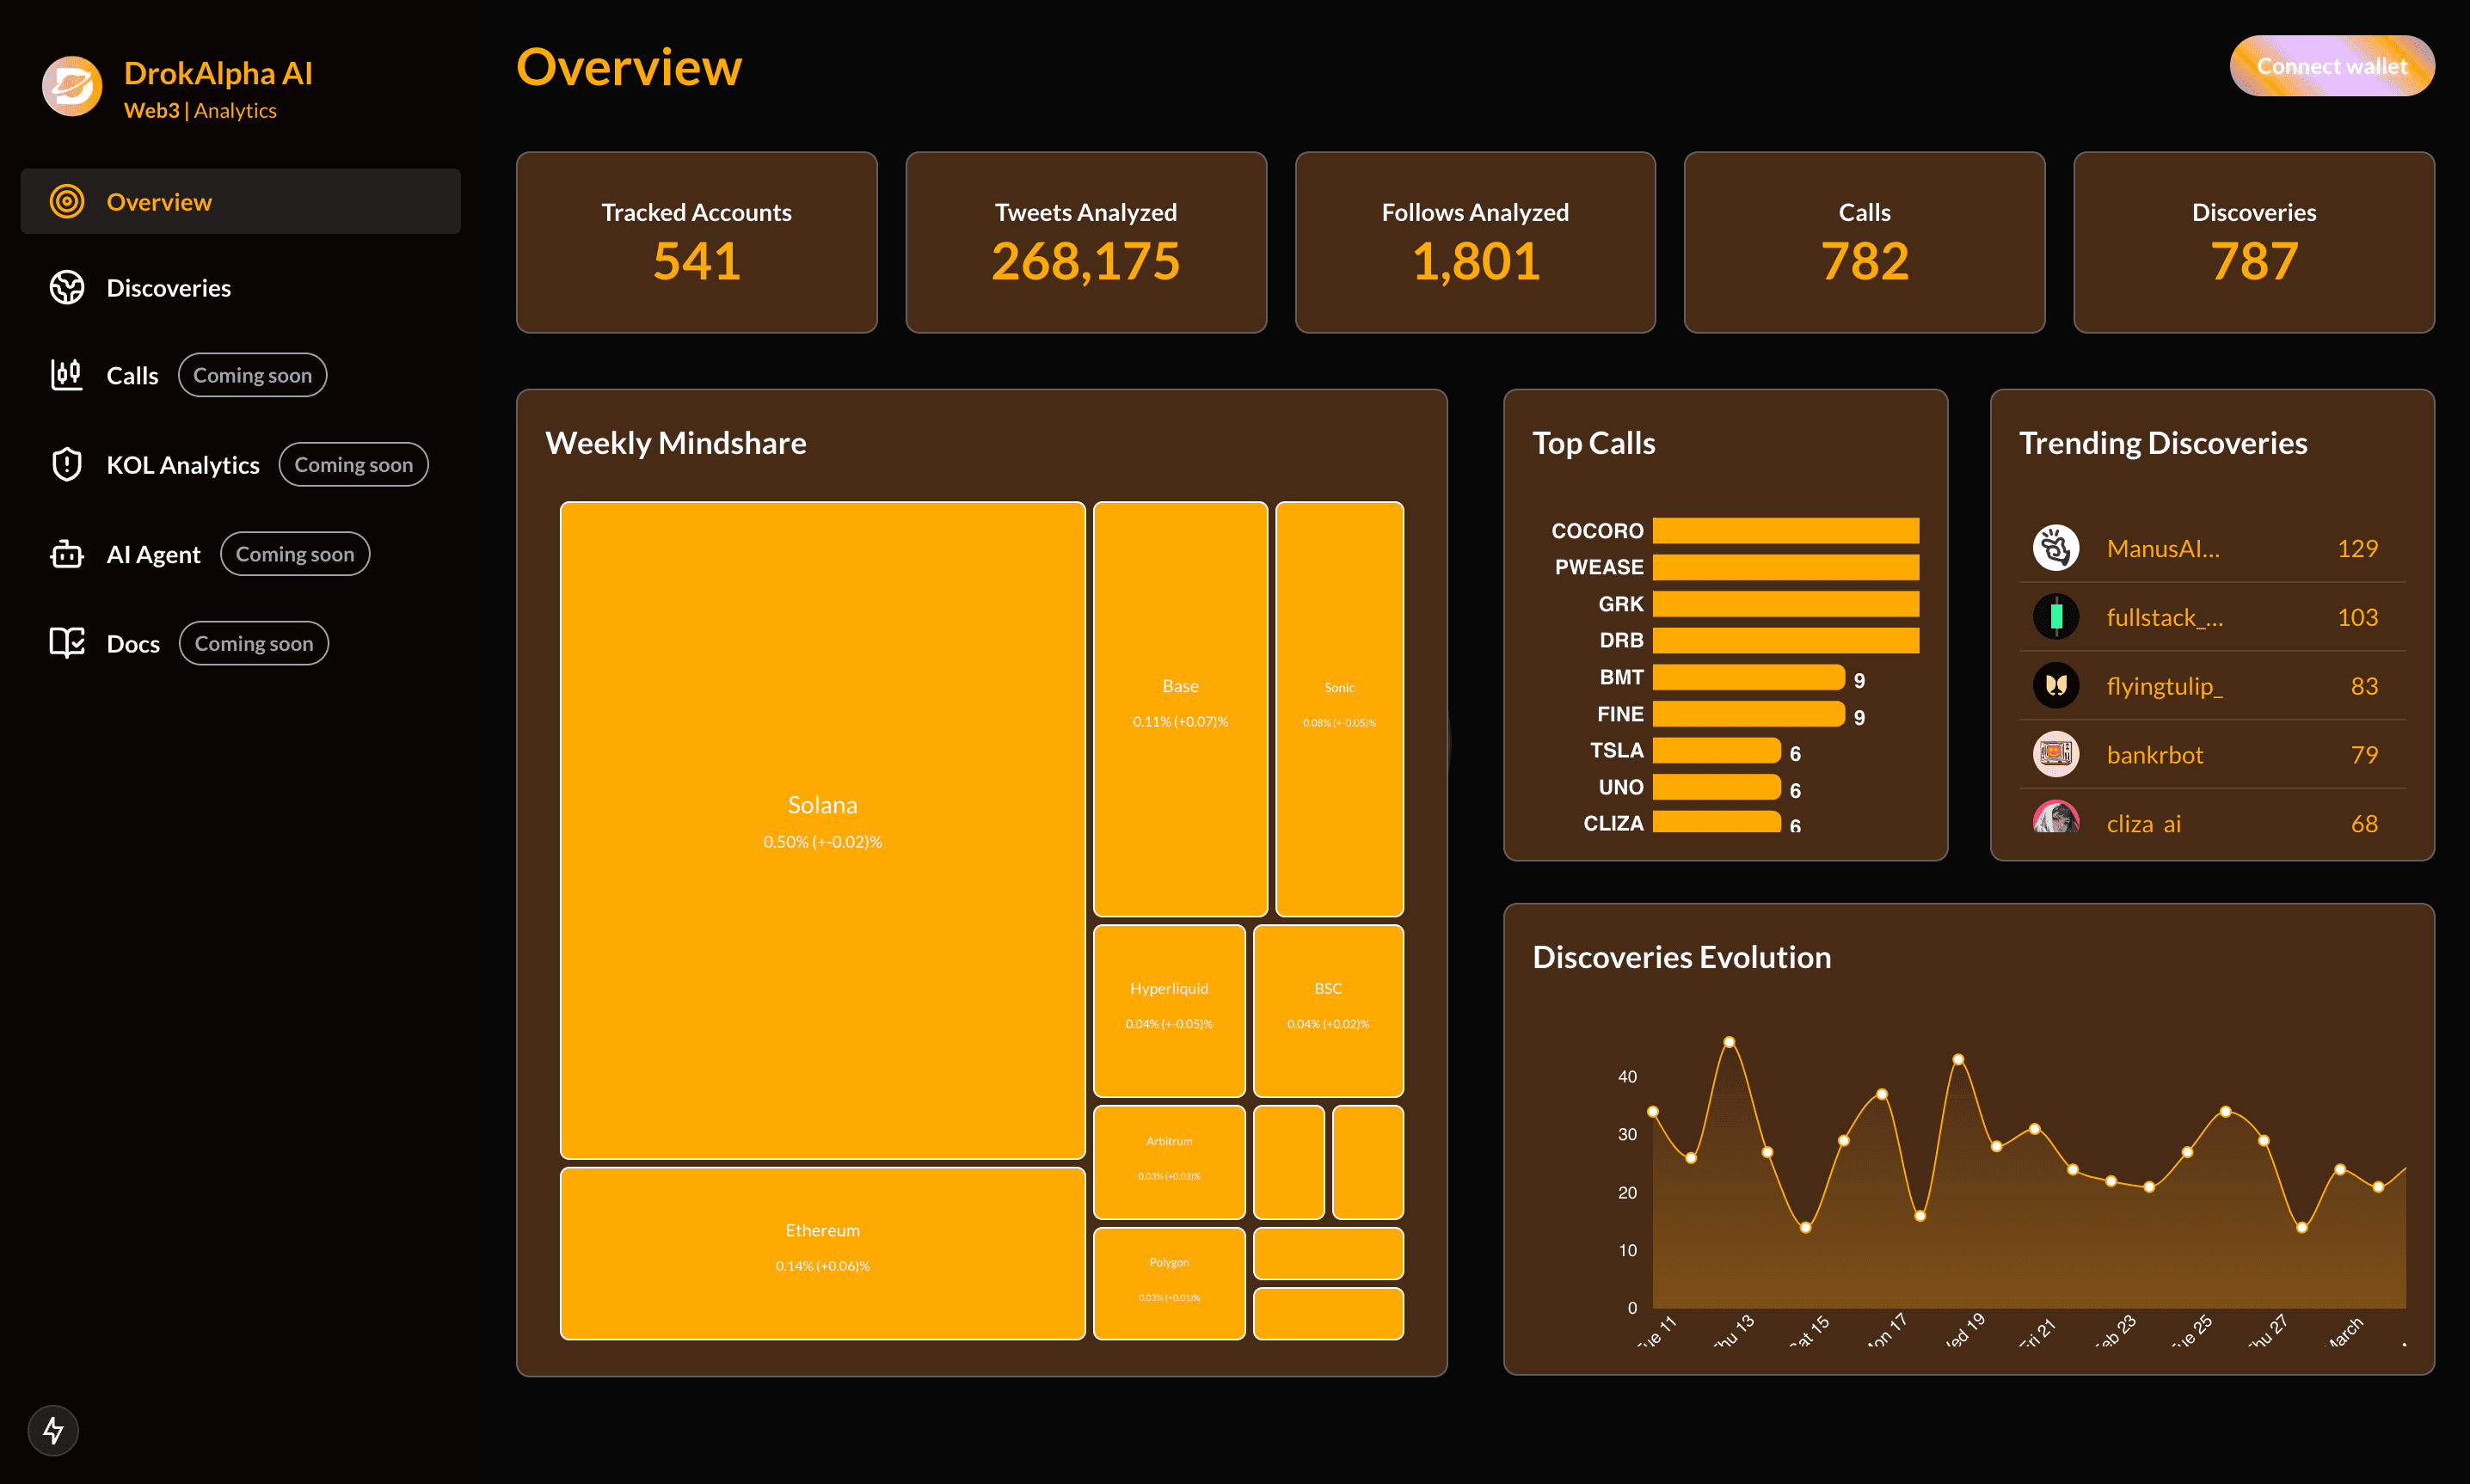Open the Calls 782 stat card
This screenshot has height=1484, width=2470.
point(1864,242)
